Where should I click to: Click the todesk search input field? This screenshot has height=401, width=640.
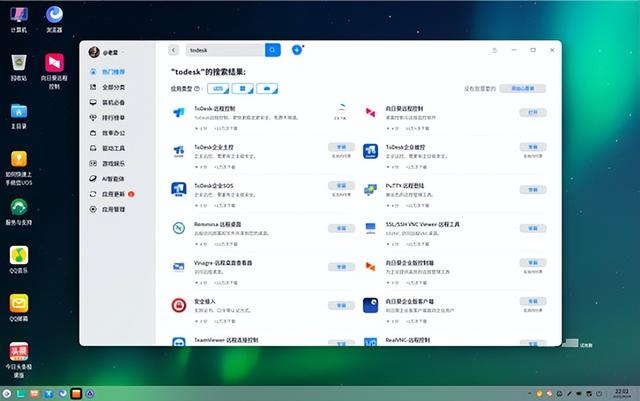click(225, 50)
